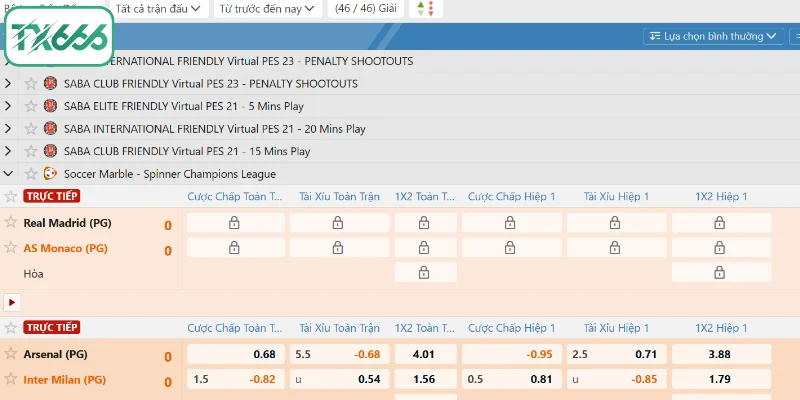Select Inter Milan handicap odds -0.82
Viewport: 800px width, 400px height.
tap(236, 379)
